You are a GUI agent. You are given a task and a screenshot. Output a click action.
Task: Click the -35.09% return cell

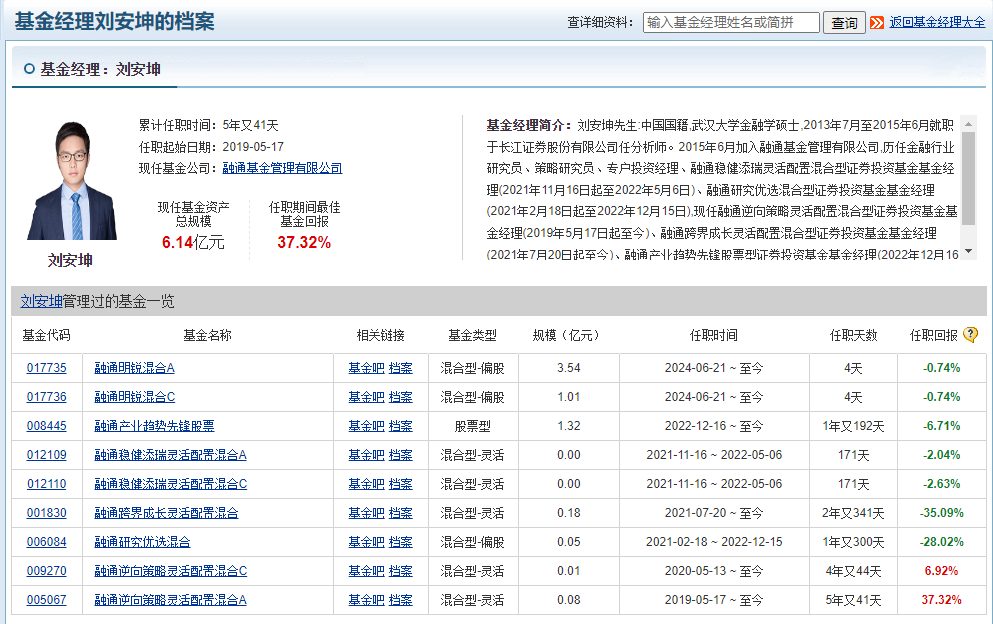(942, 513)
